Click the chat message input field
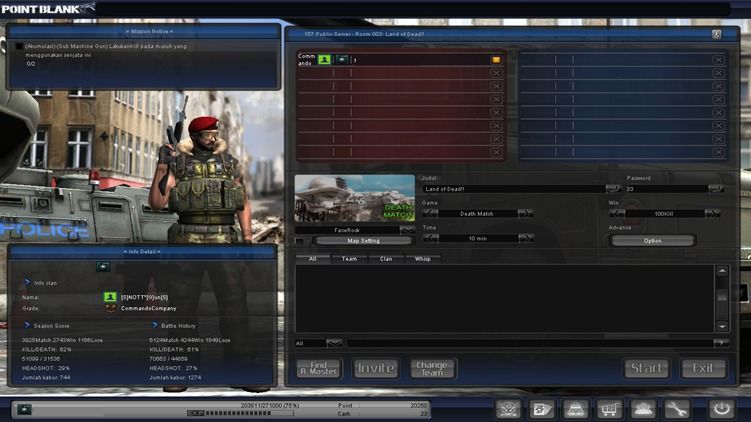The image size is (751, 422). 530,343
